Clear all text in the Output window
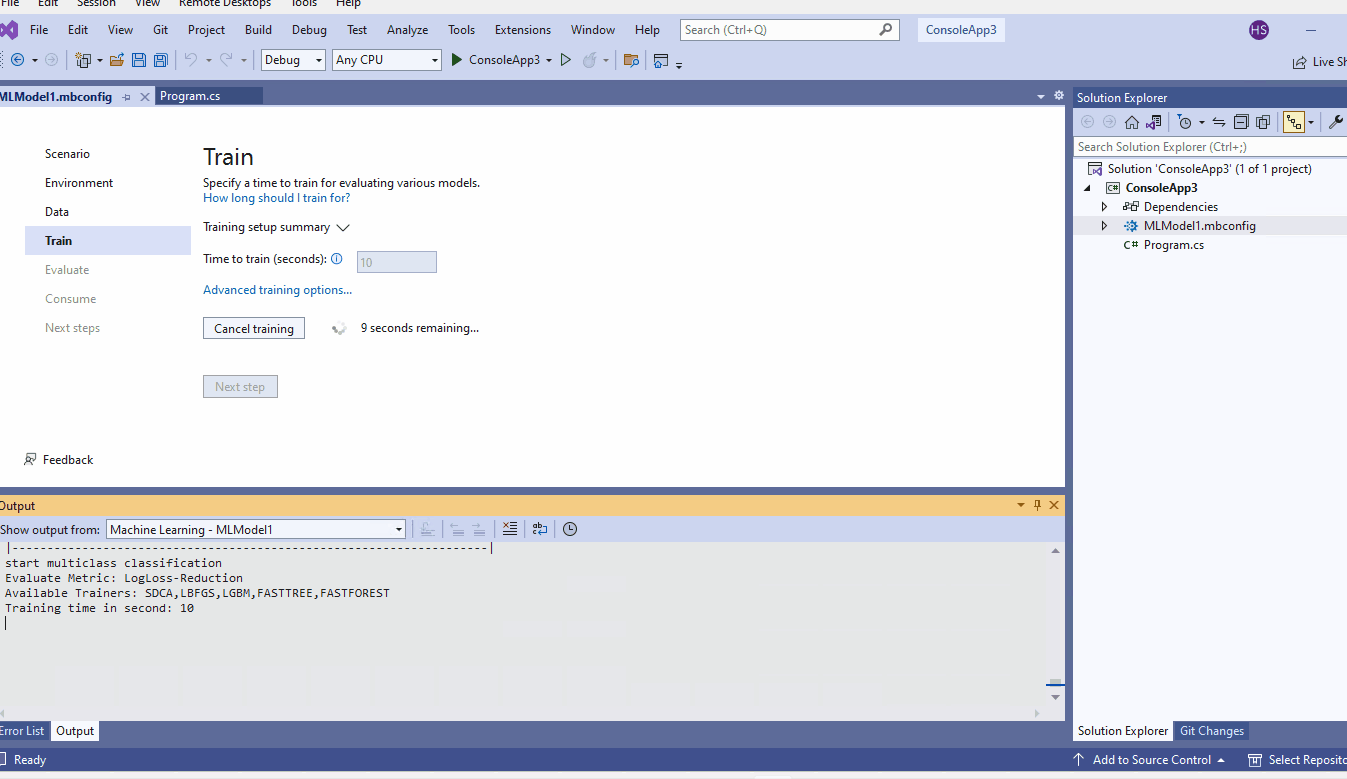 pos(510,528)
